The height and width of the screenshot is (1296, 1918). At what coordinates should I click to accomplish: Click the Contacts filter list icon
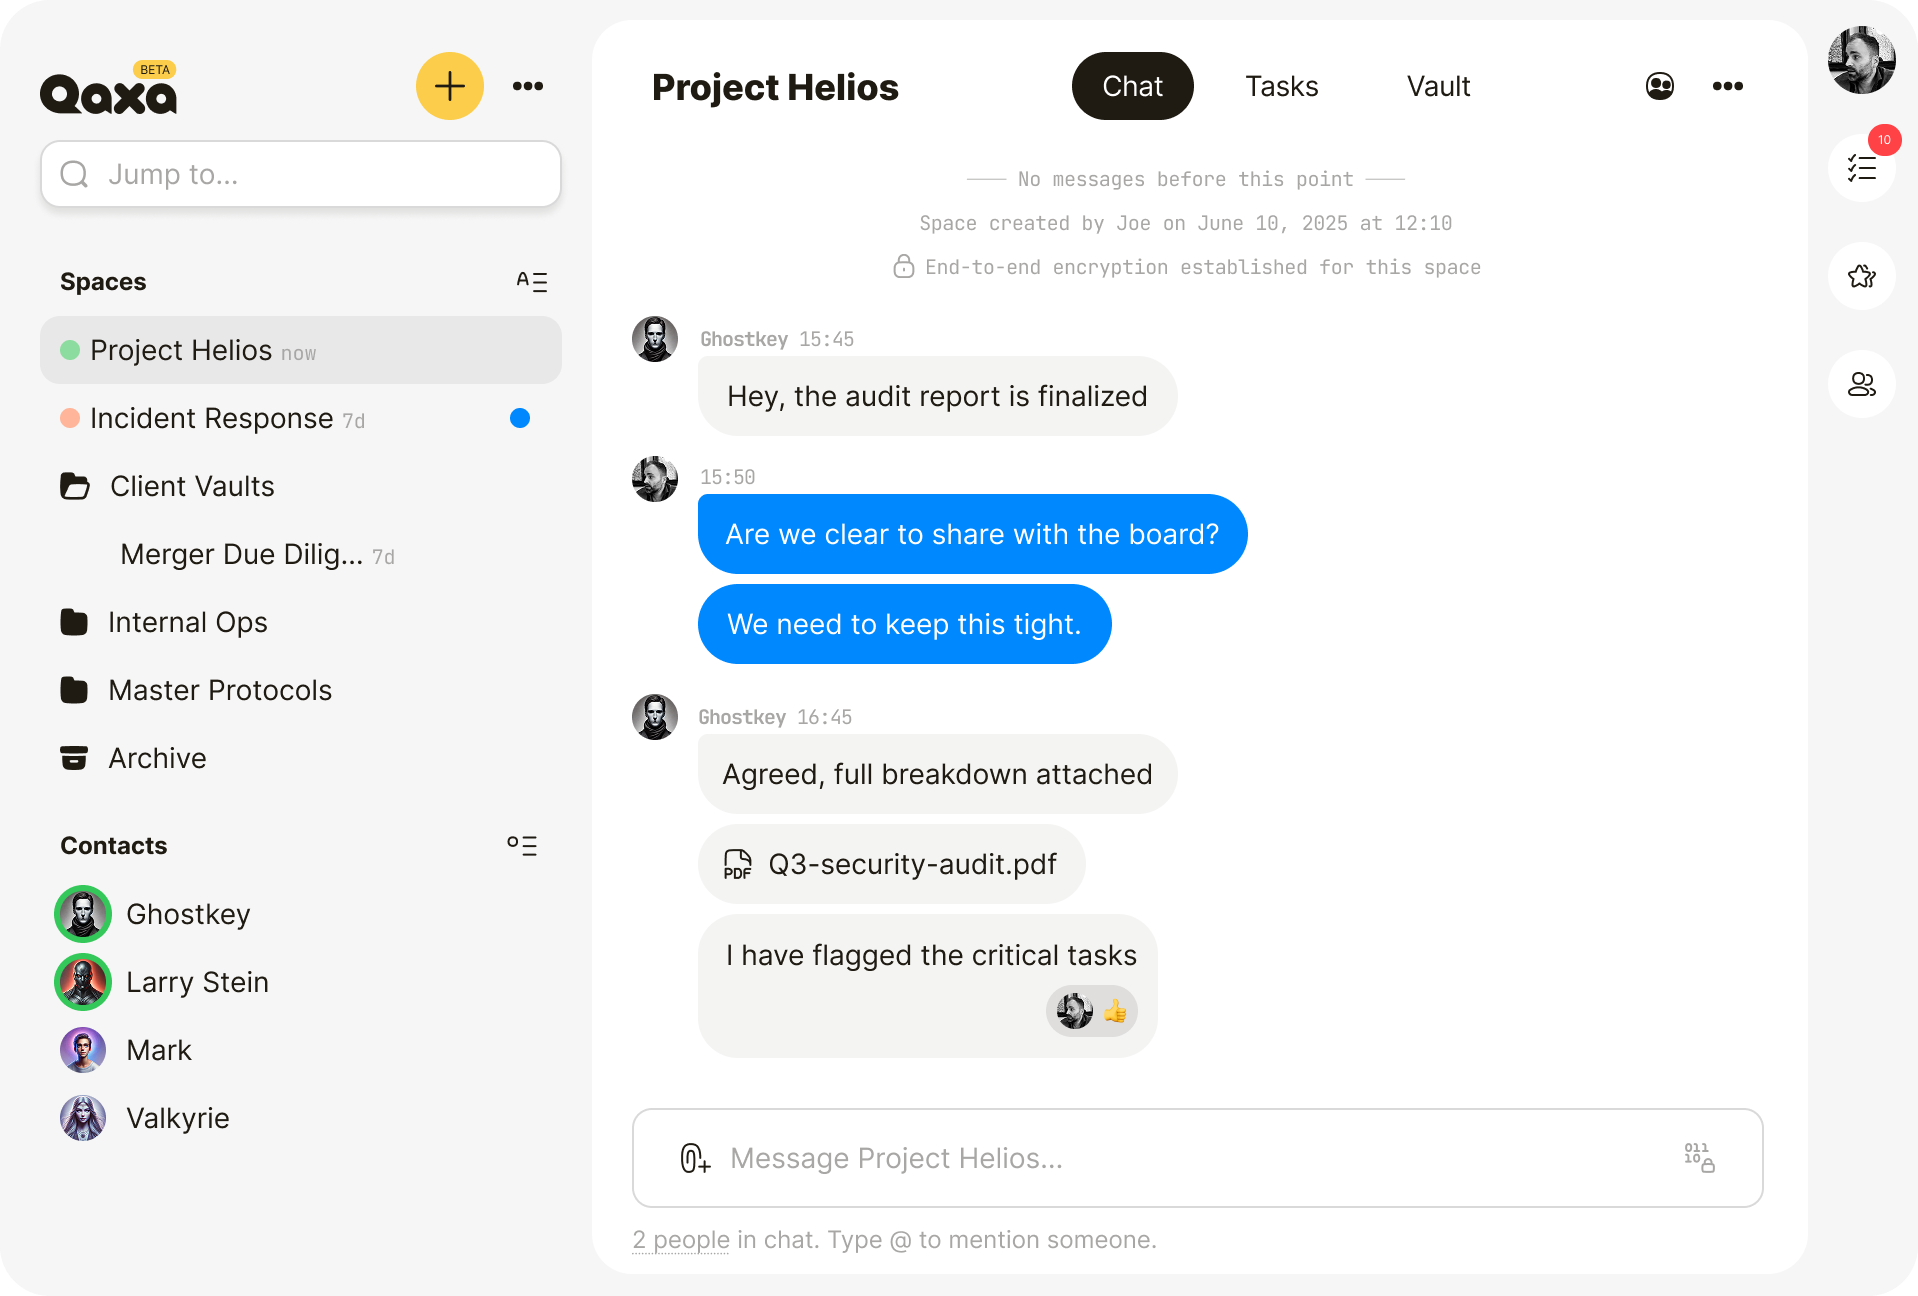tap(522, 846)
